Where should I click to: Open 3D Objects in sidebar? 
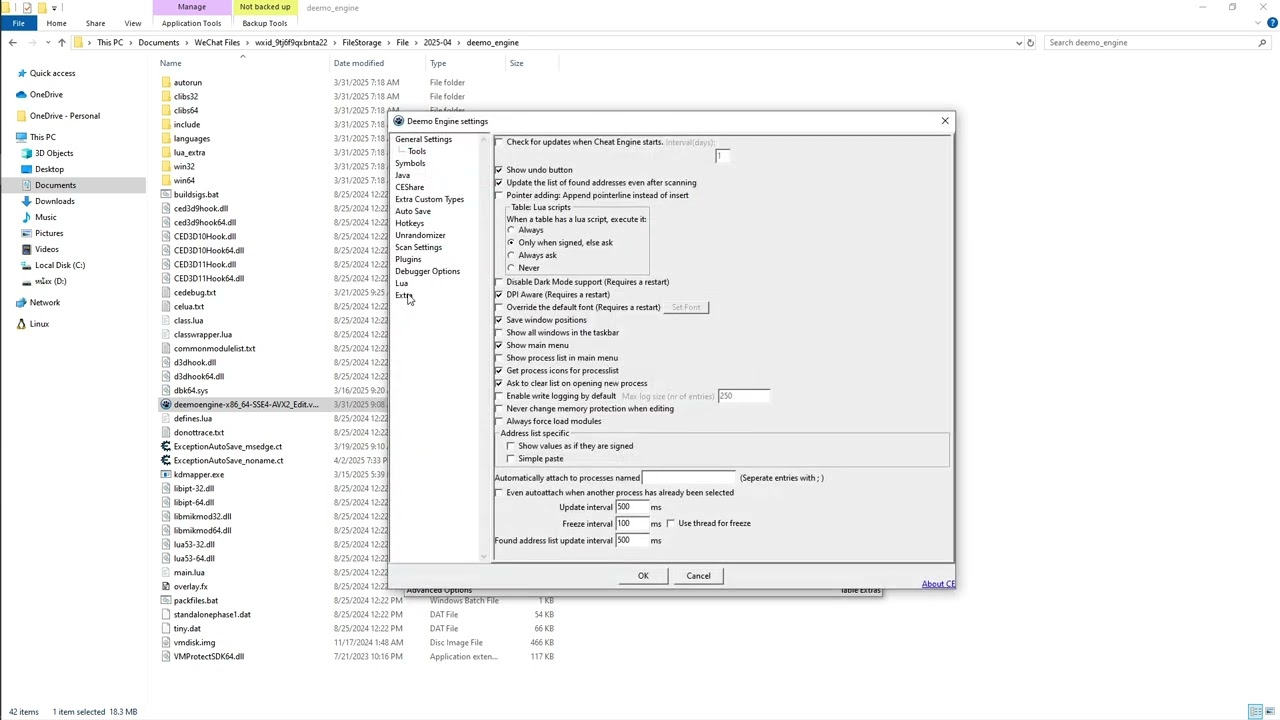click(x=54, y=153)
